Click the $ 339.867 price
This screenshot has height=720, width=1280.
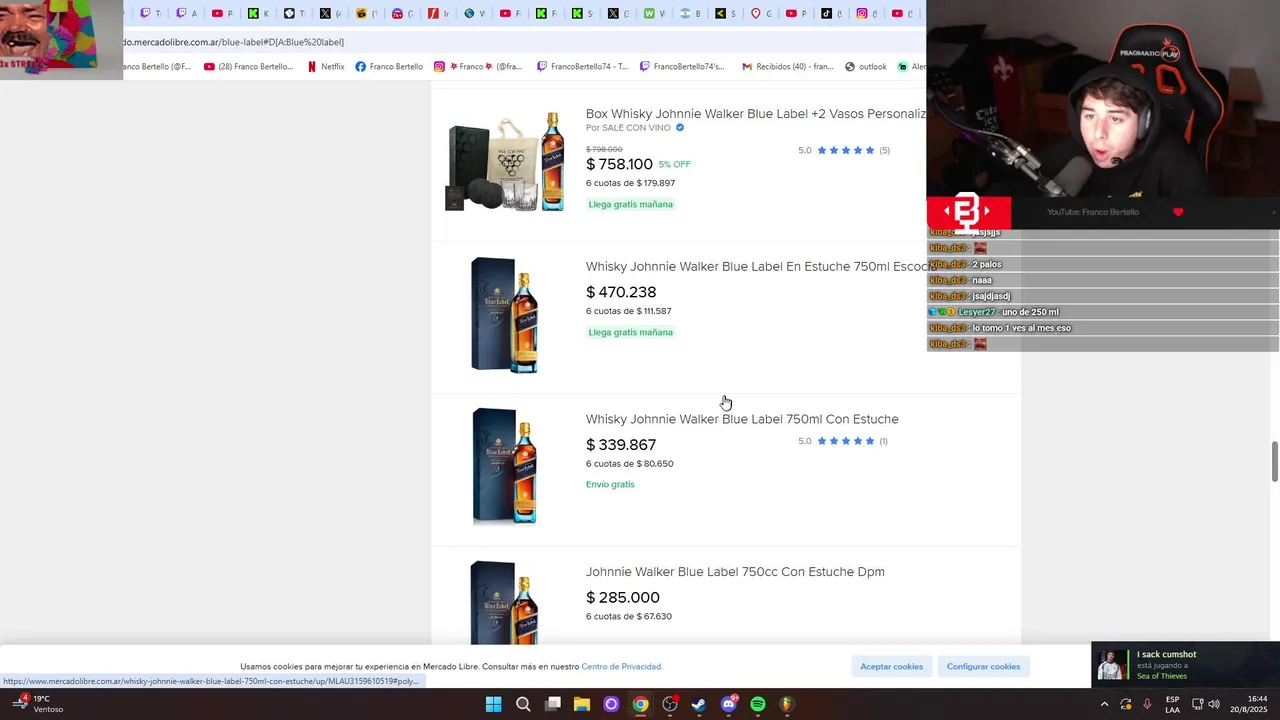point(621,445)
